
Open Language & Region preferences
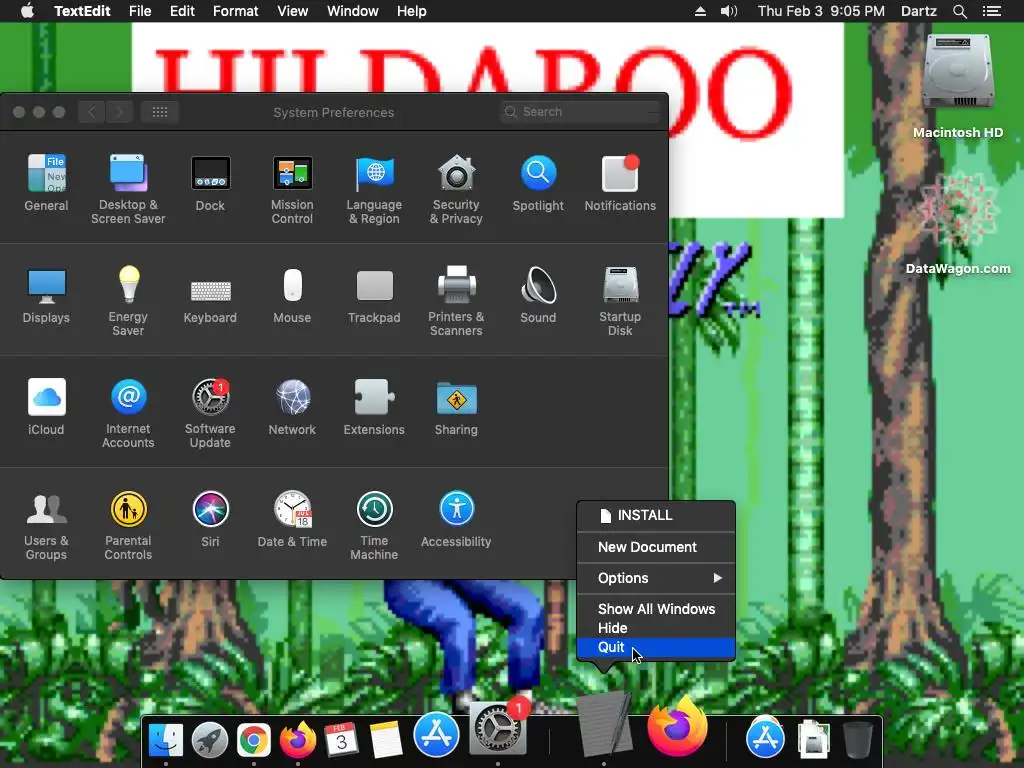pos(374,189)
